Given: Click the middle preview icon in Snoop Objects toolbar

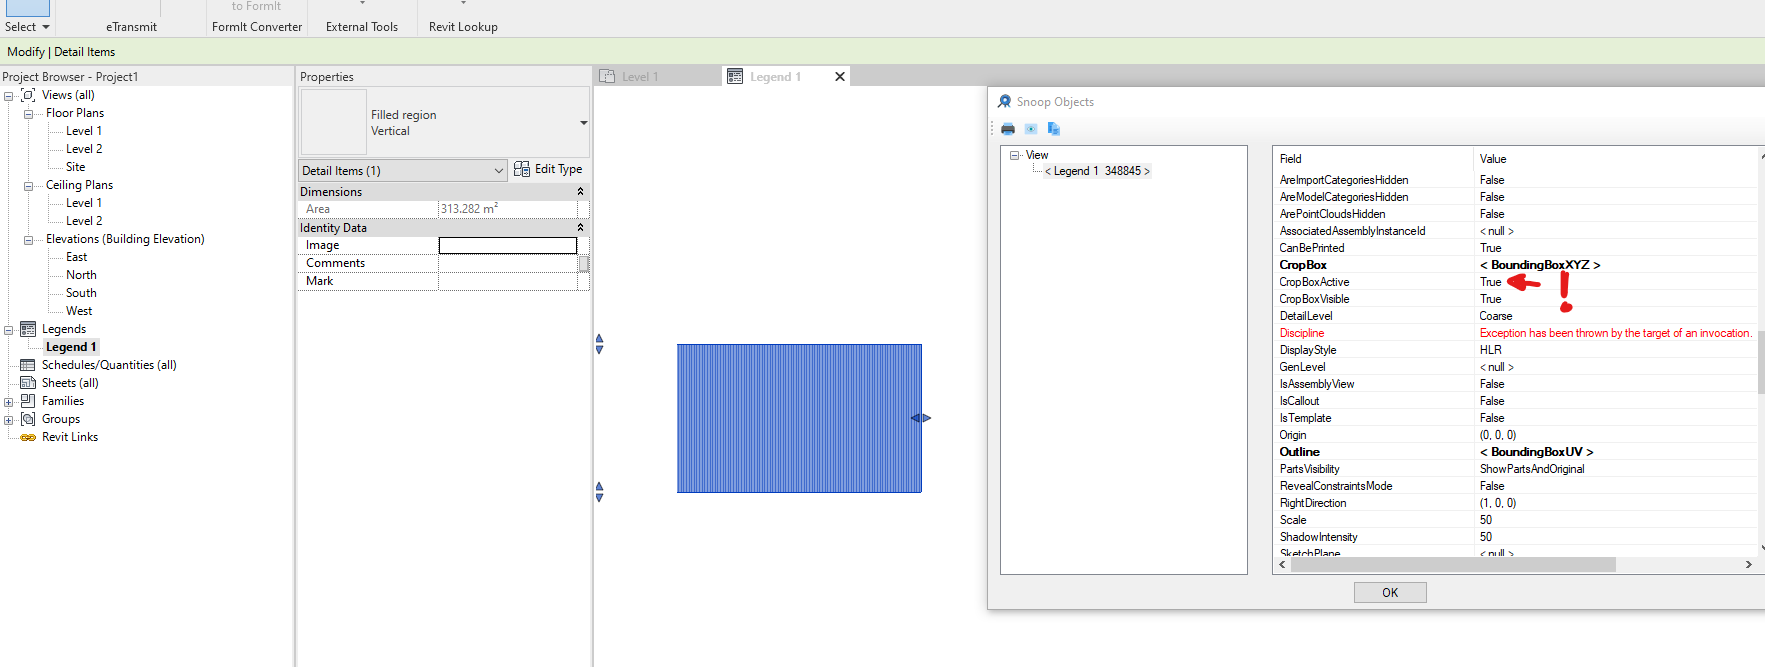Looking at the screenshot, I should tap(1031, 129).
